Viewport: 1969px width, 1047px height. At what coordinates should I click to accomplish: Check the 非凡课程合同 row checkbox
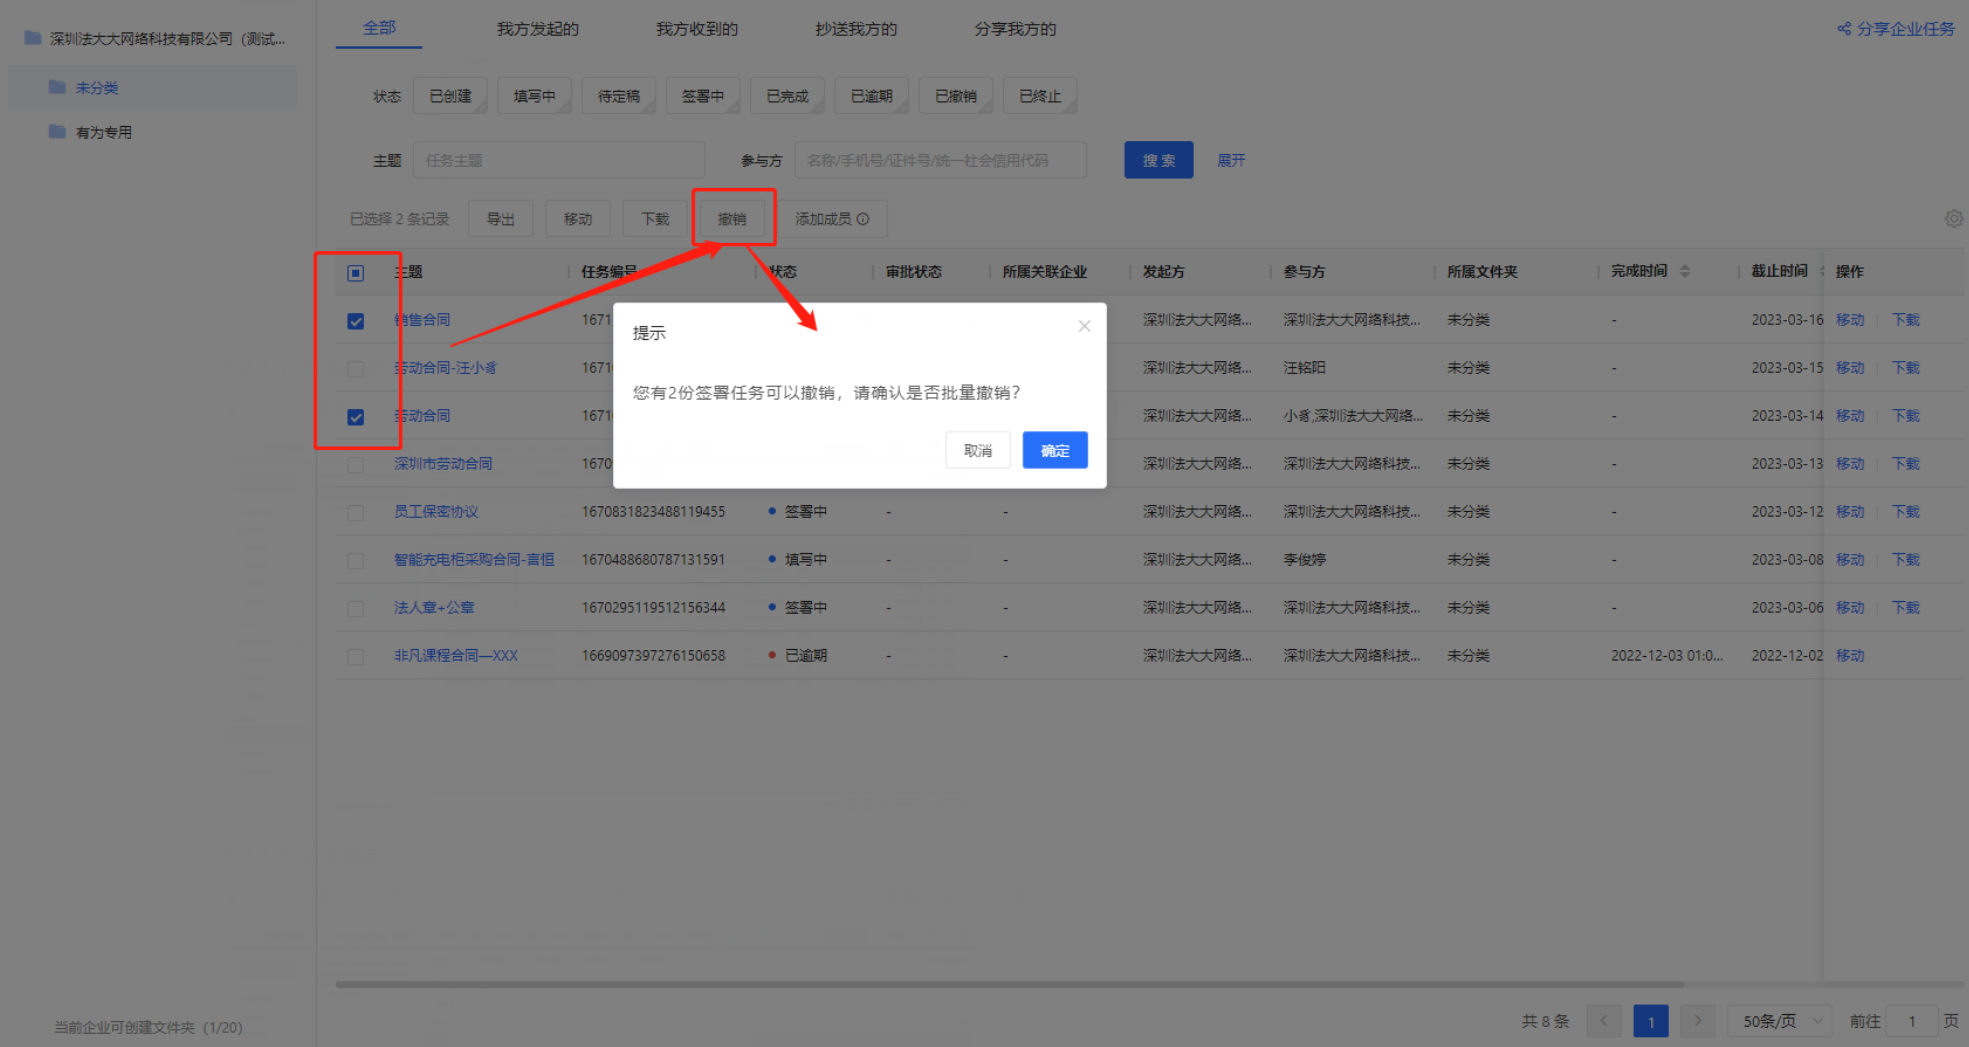355,657
